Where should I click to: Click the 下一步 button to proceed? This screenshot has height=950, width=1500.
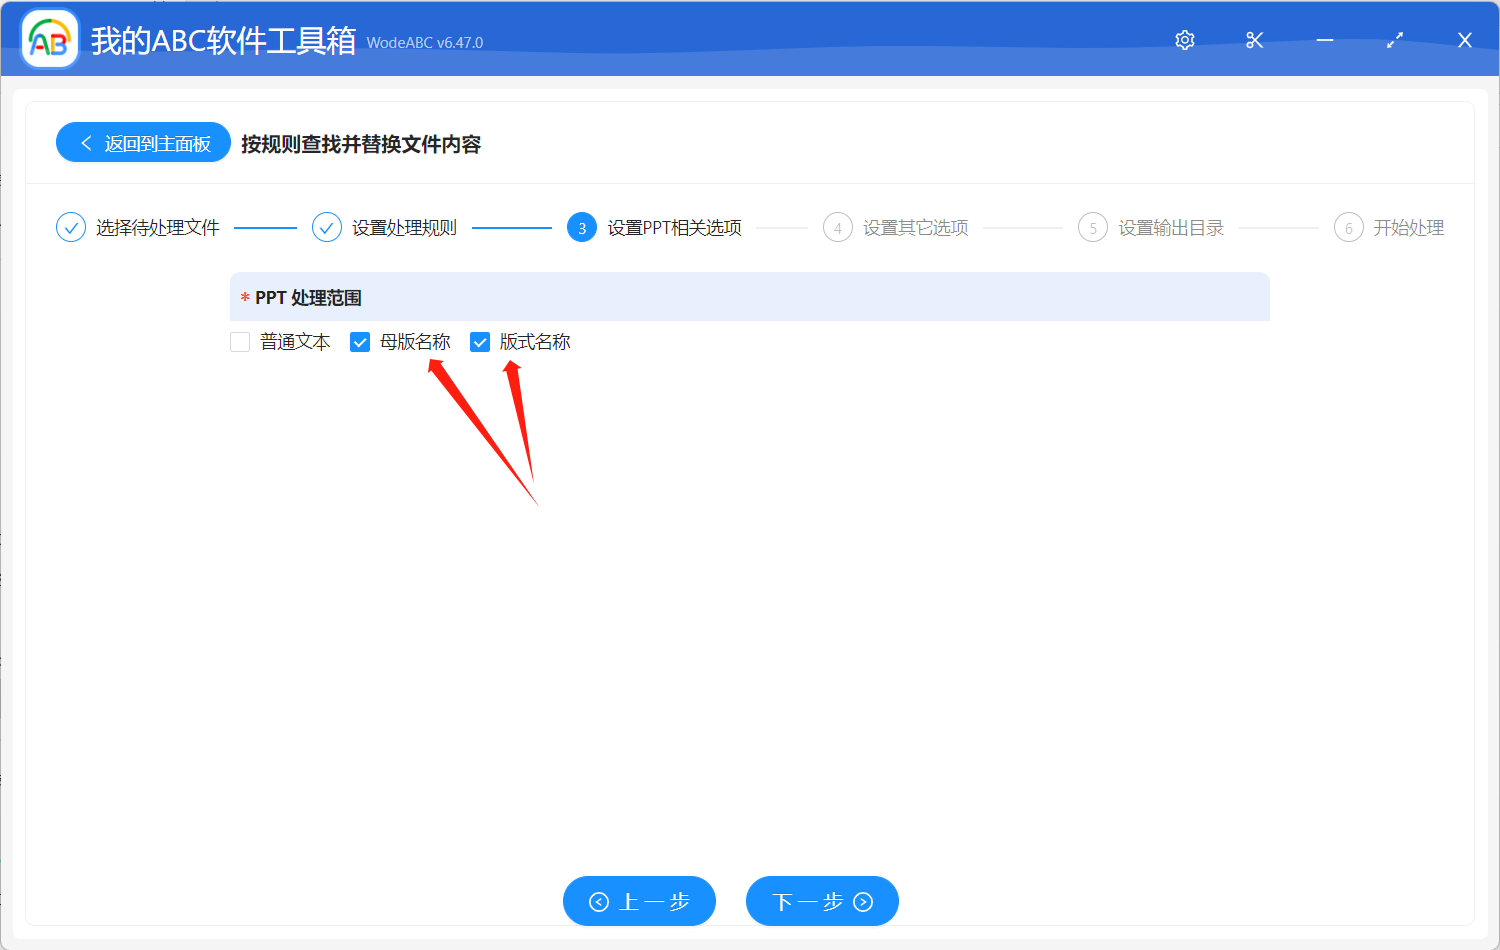pyautogui.click(x=822, y=901)
